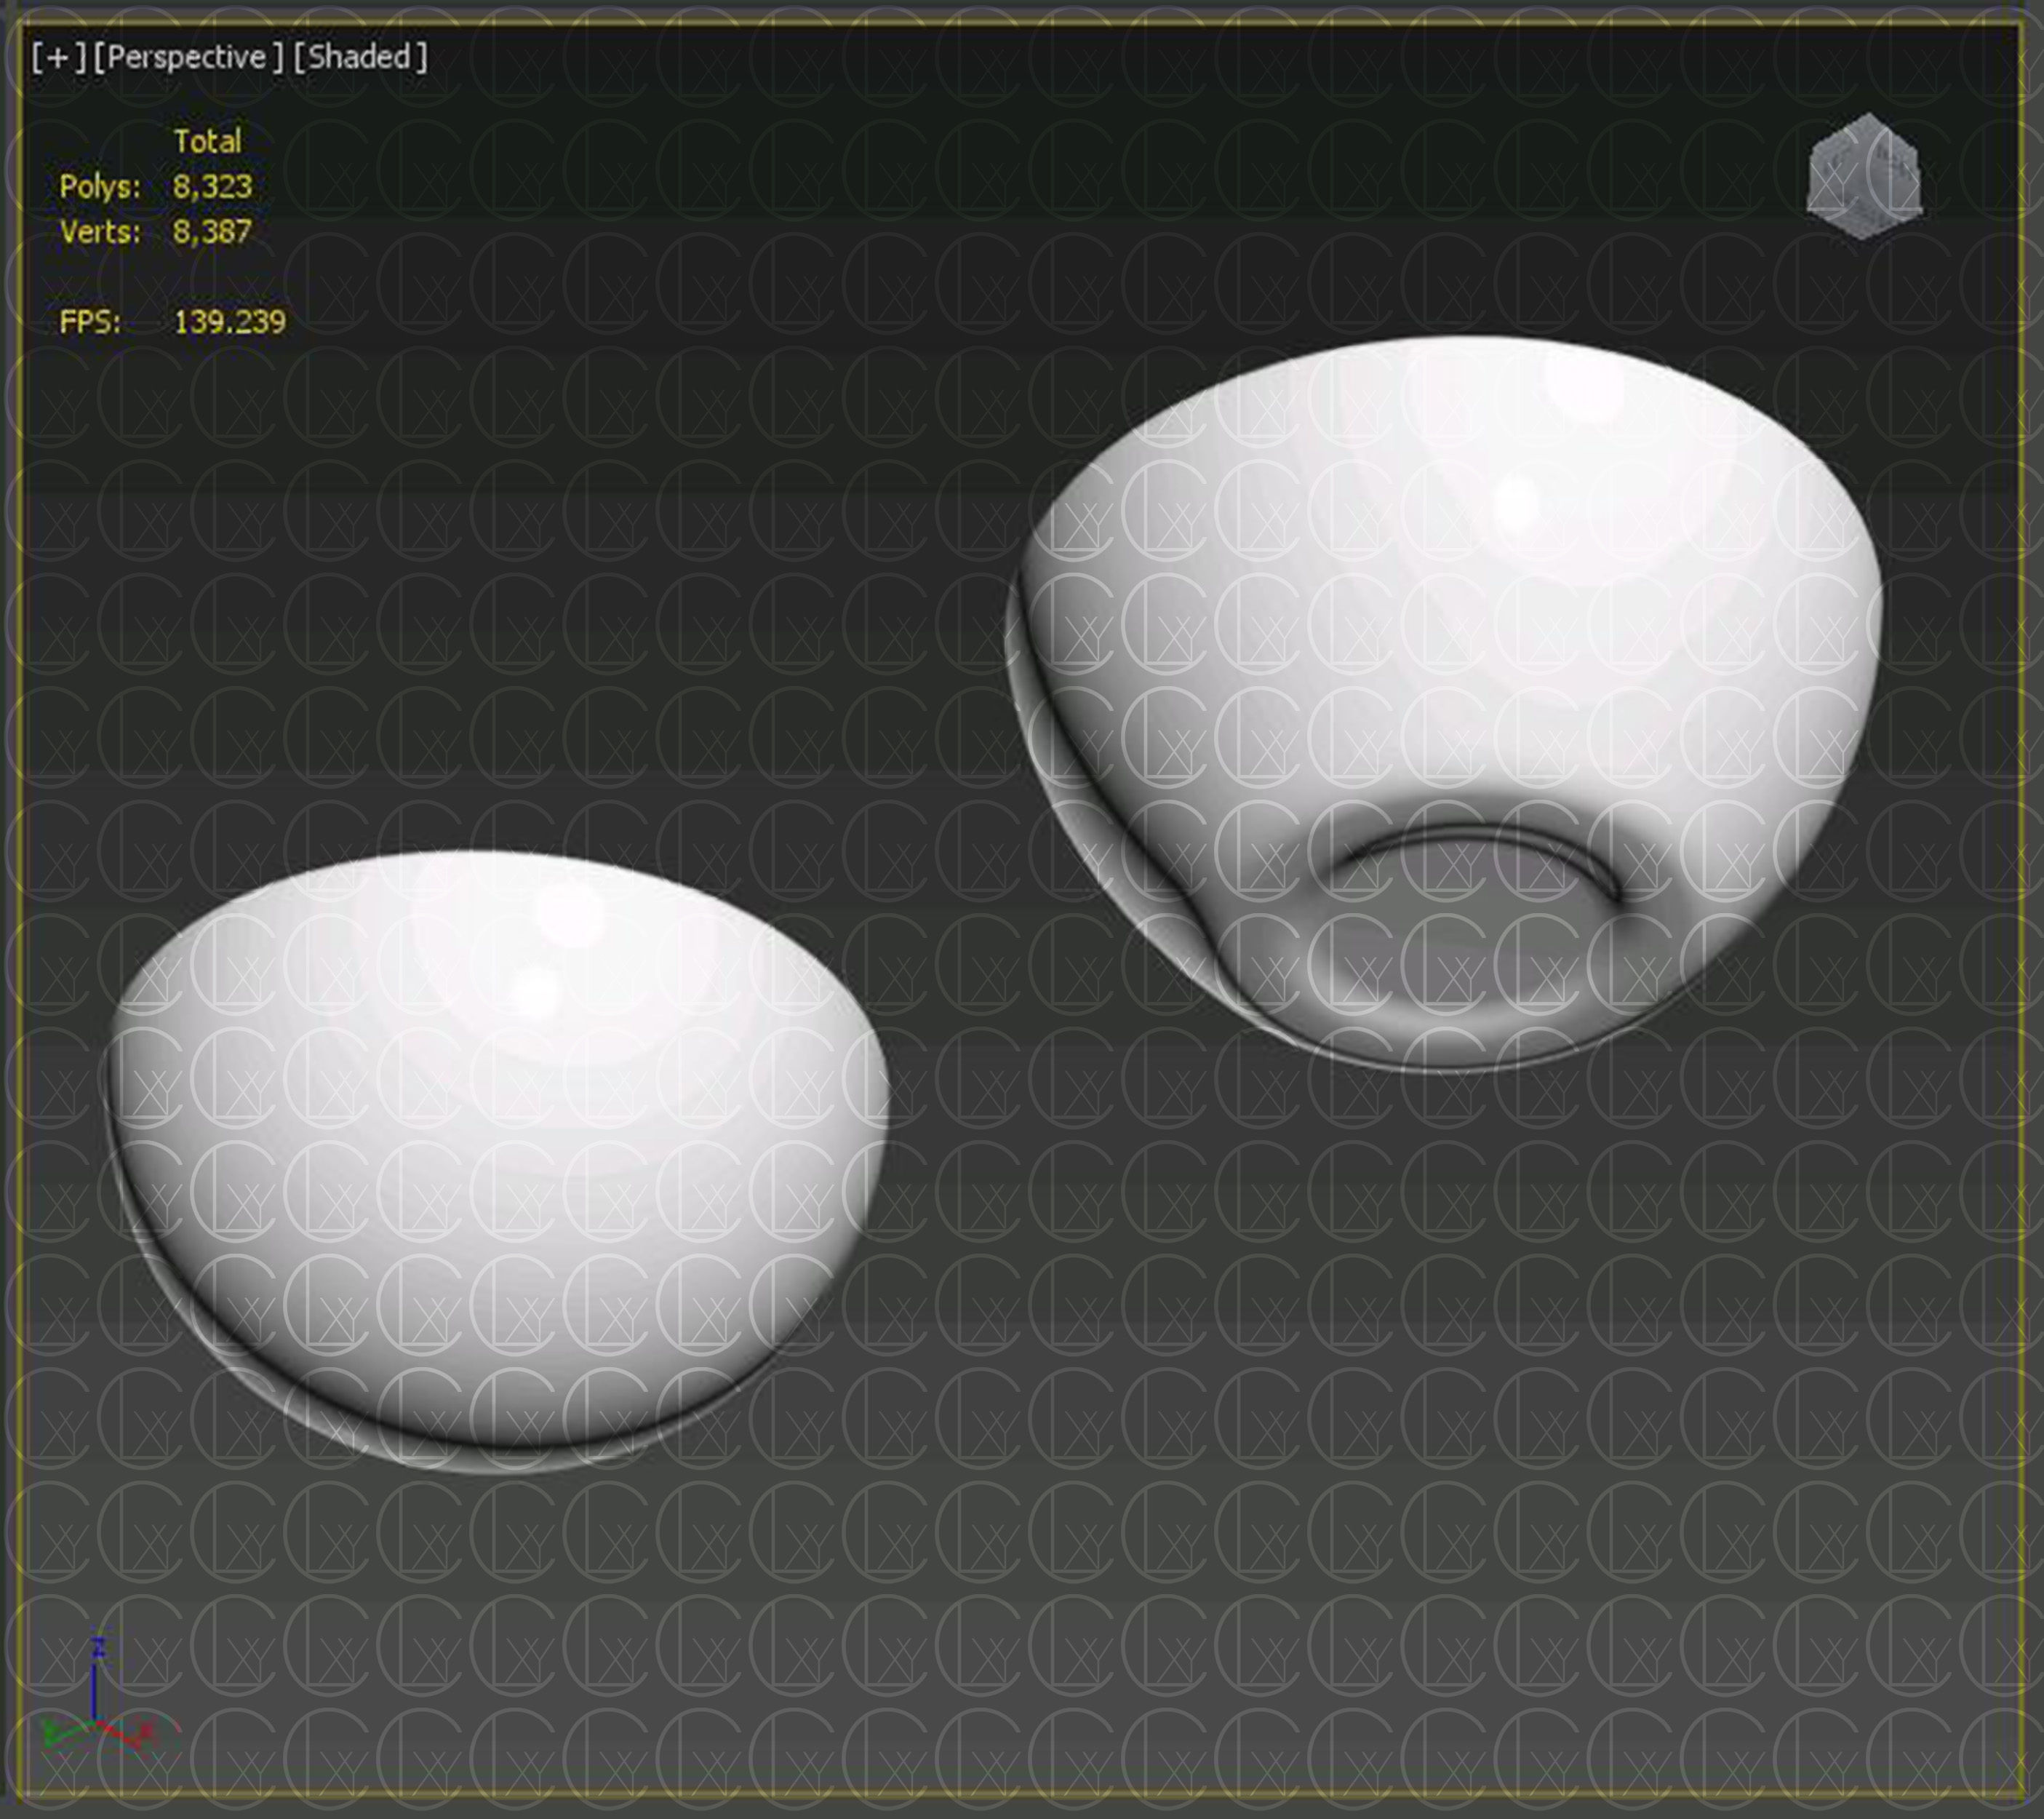This screenshot has height=1819, width=2044.
Task: Open the [Shaded] display mode menu
Action: tap(360, 57)
